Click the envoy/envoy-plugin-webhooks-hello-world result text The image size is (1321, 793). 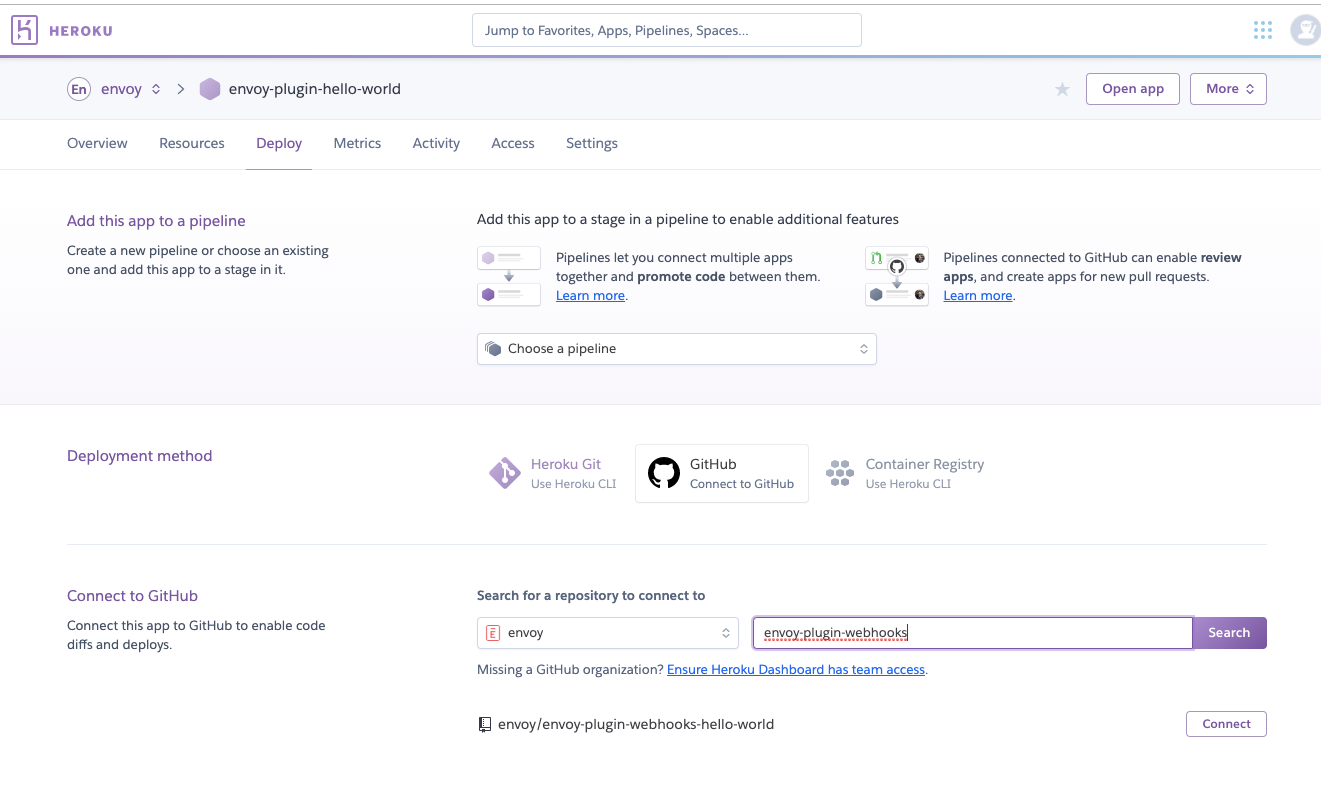[636, 724]
